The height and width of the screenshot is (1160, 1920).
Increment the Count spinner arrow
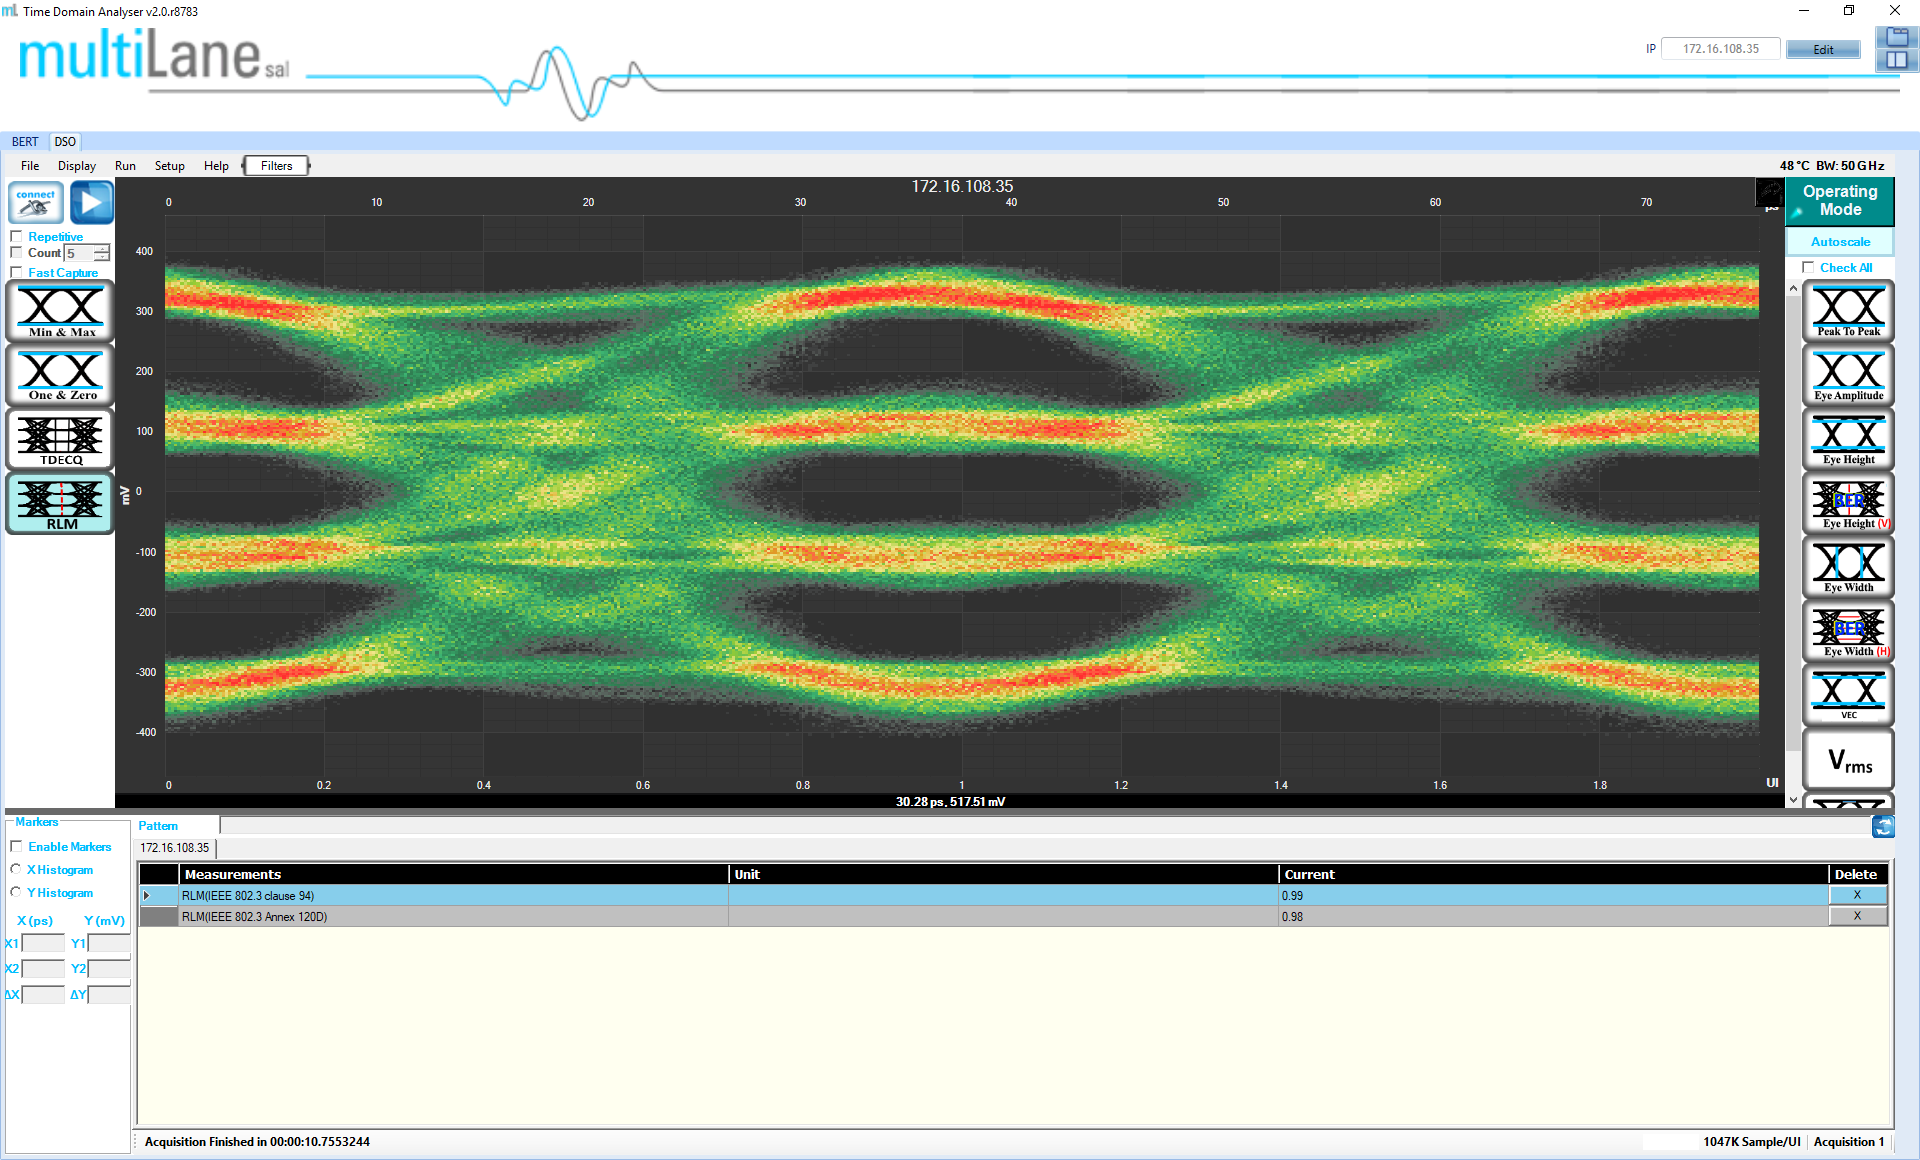tap(102, 249)
